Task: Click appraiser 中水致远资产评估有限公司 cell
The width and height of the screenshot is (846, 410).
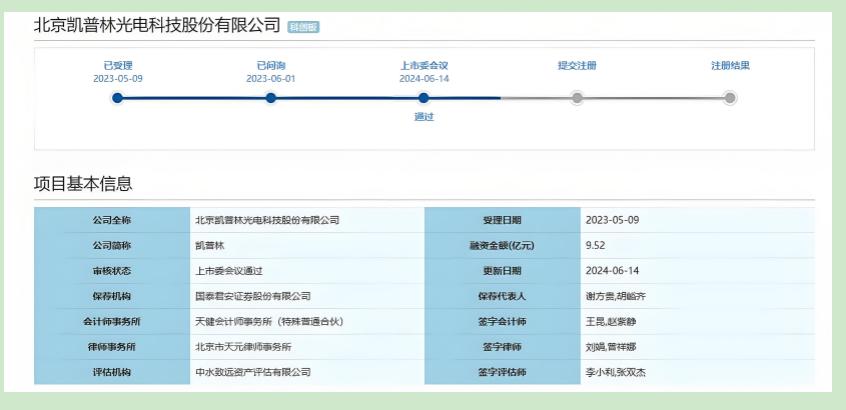Action: (x=253, y=372)
